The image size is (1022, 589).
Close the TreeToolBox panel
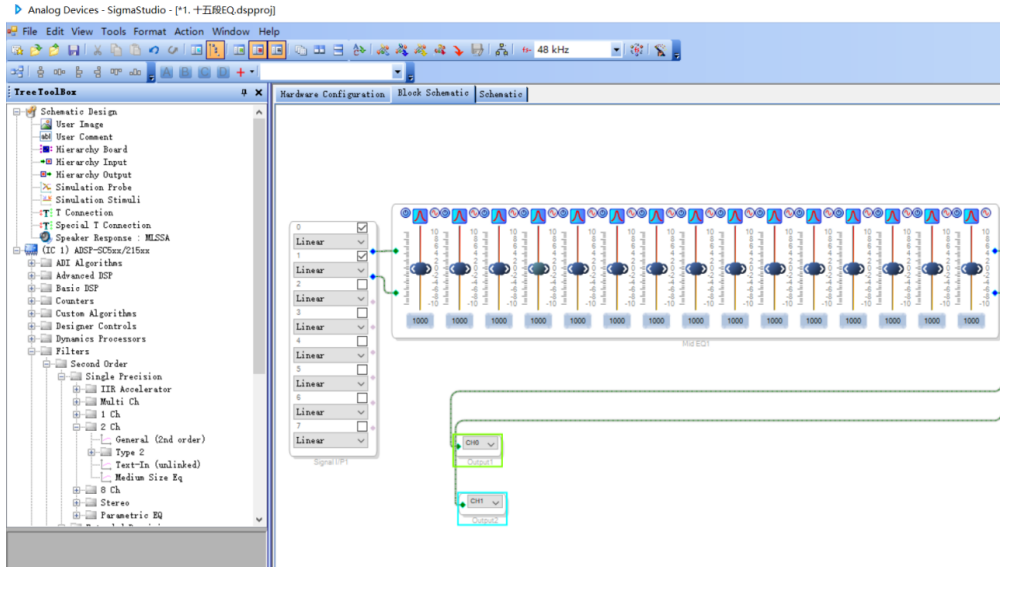[259, 93]
